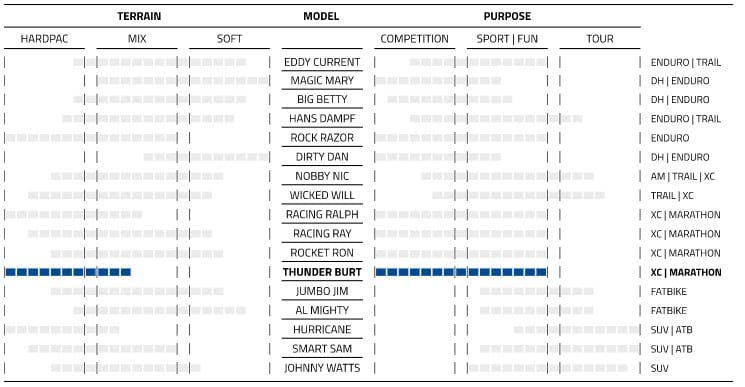Select the COMPETITION purpose column header

[414, 39]
